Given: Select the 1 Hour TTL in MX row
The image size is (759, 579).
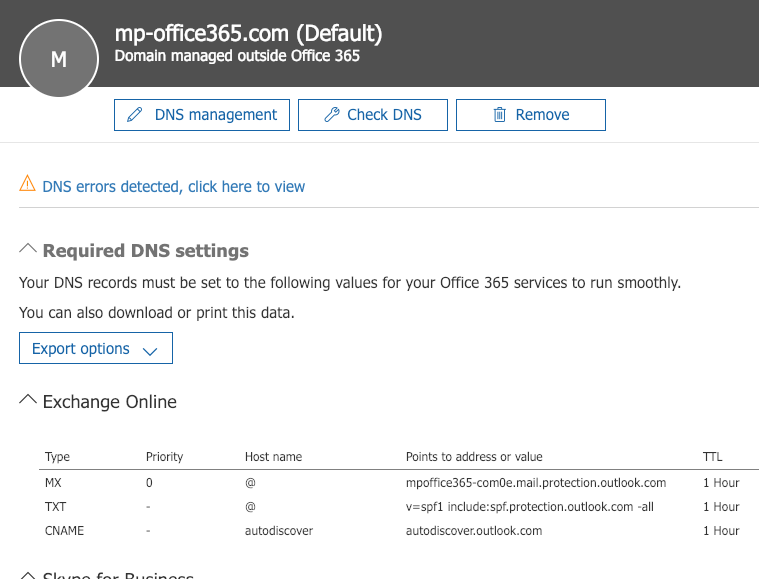Looking at the screenshot, I should 721,483.
